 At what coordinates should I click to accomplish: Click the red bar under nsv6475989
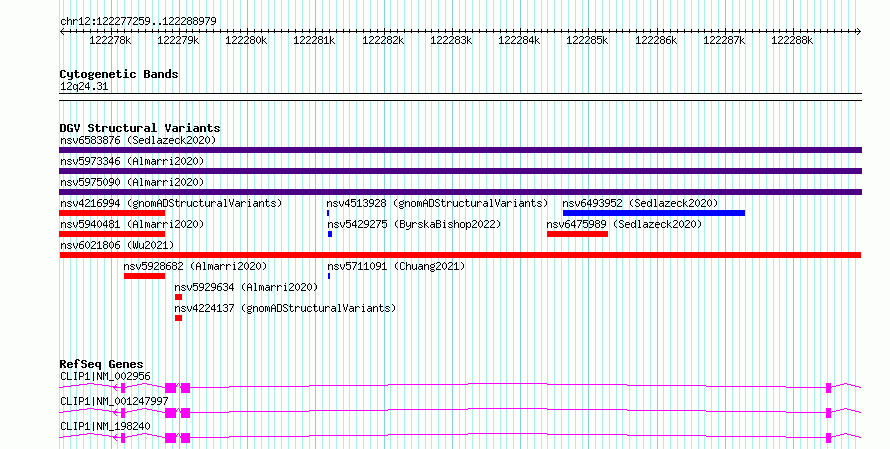(x=577, y=234)
